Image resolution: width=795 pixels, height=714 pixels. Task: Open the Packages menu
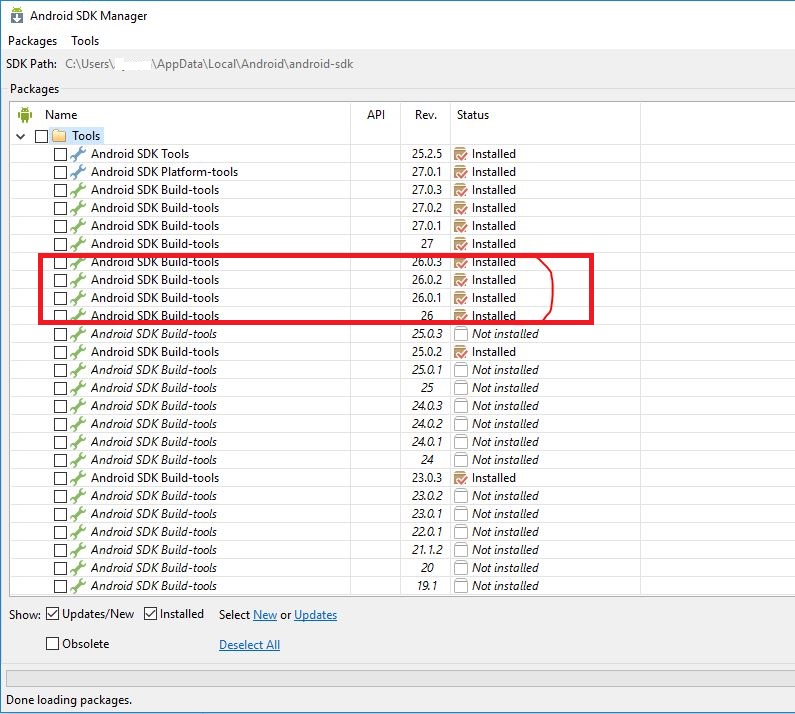pyautogui.click(x=32, y=41)
